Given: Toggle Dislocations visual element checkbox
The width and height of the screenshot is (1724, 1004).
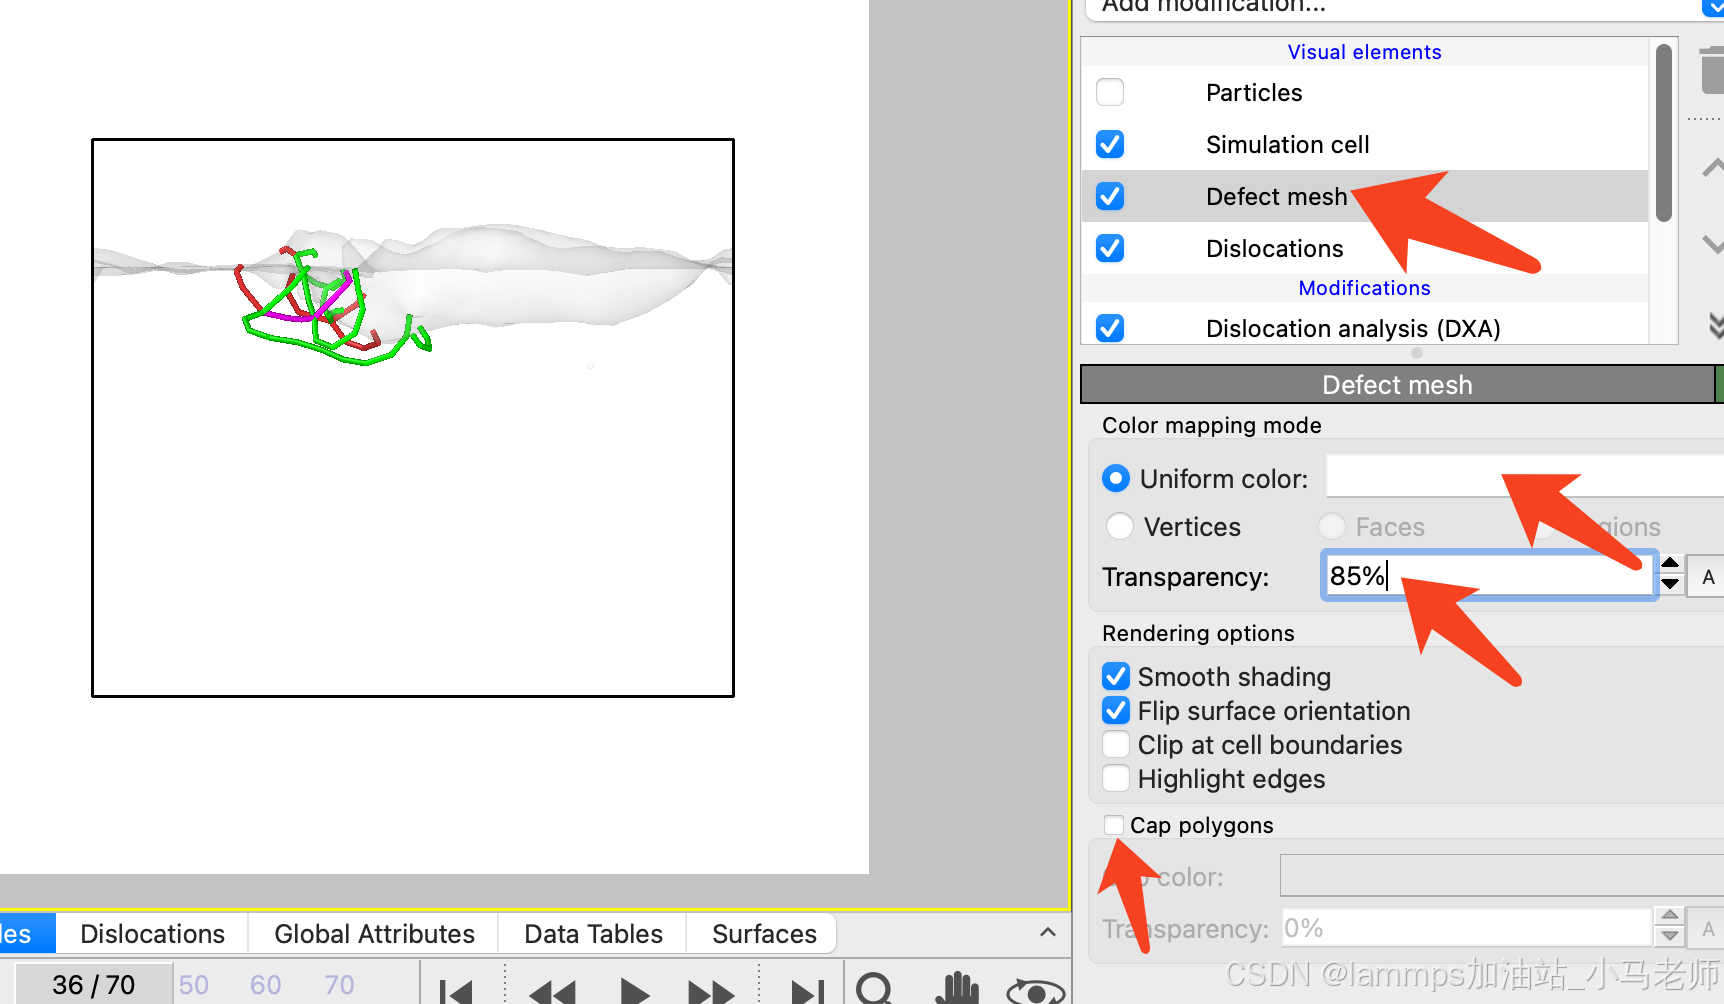Looking at the screenshot, I should pyautogui.click(x=1110, y=248).
